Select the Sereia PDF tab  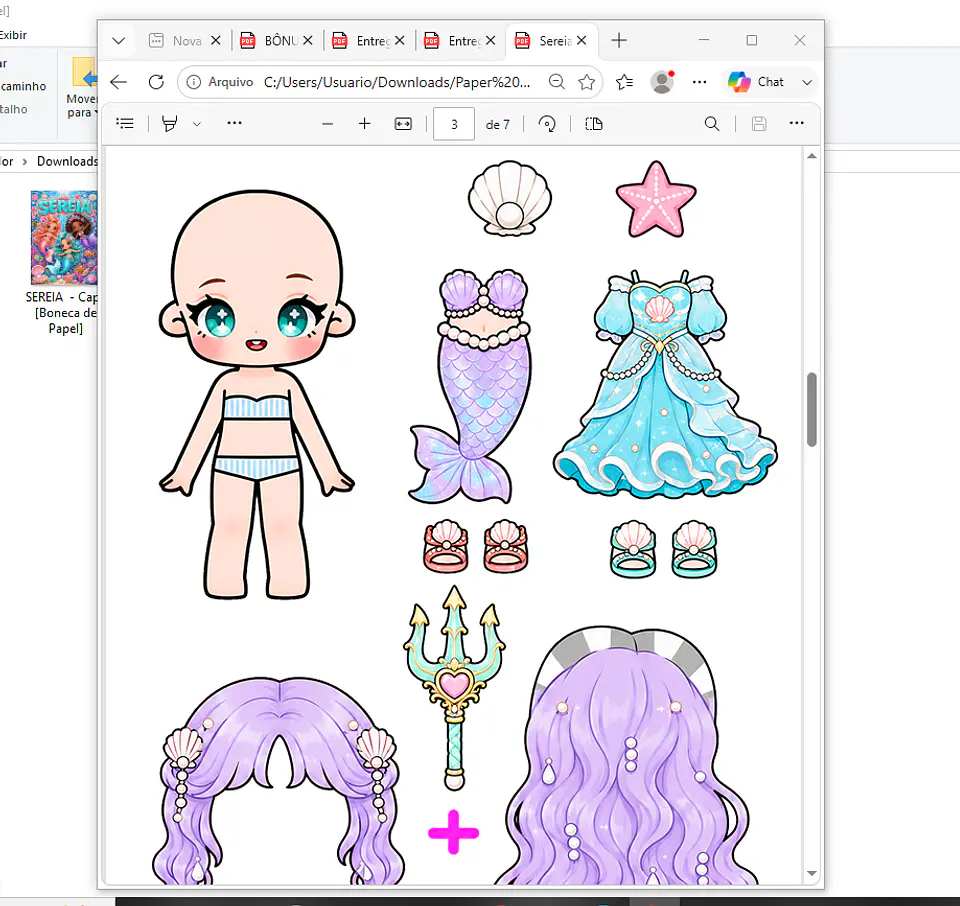coord(543,41)
